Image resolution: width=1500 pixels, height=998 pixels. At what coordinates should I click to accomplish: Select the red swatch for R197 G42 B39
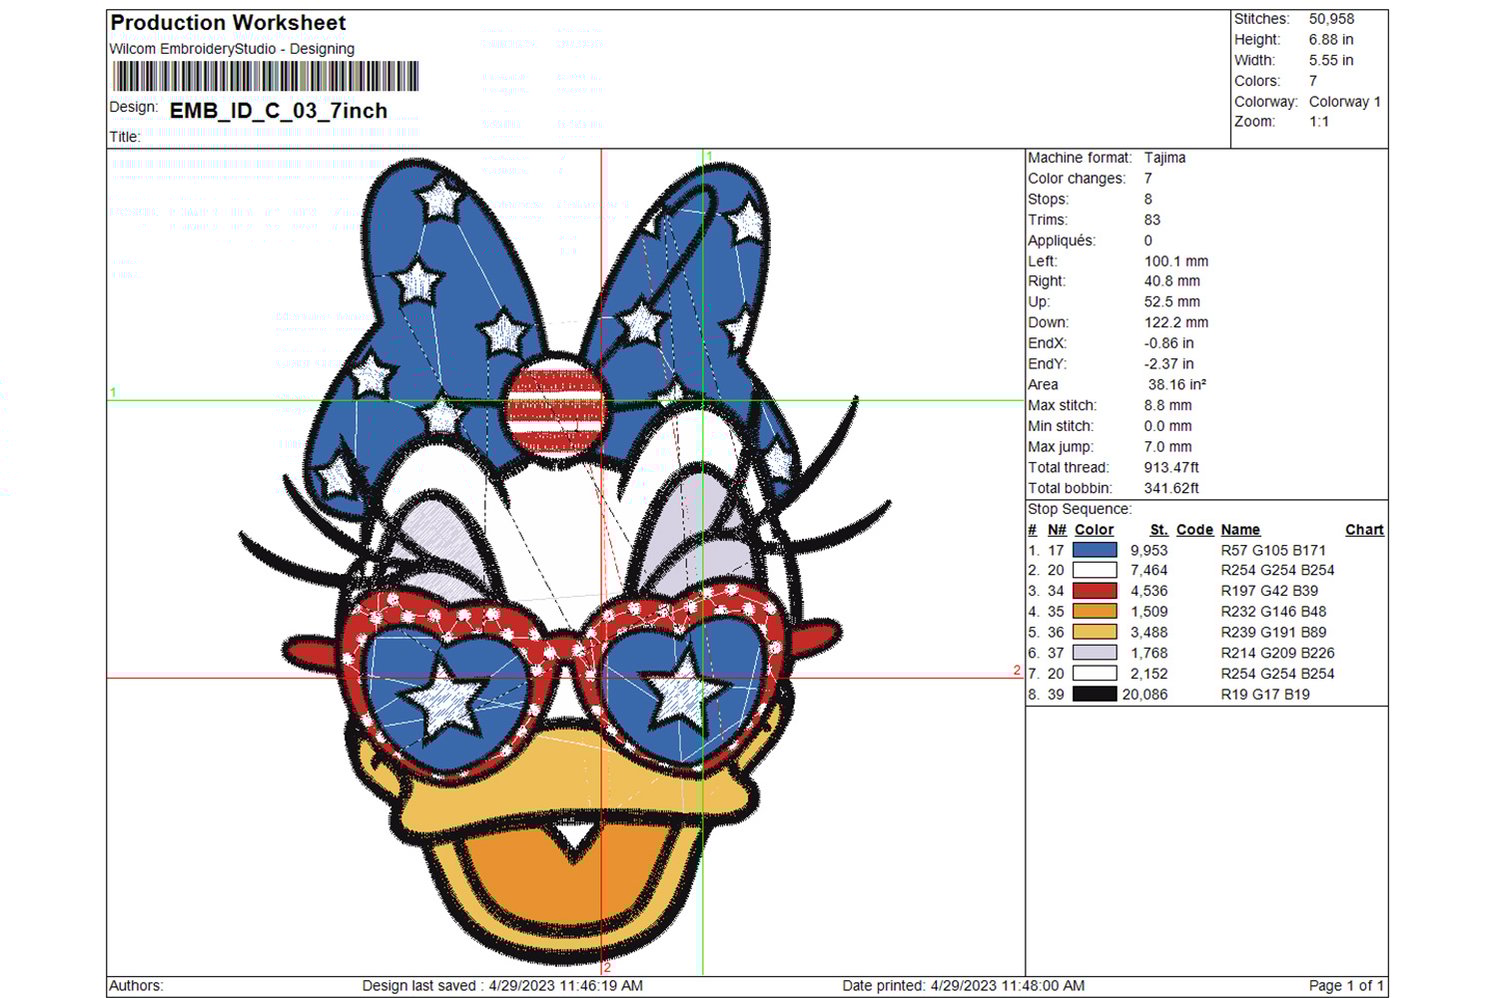click(1094, 591)
